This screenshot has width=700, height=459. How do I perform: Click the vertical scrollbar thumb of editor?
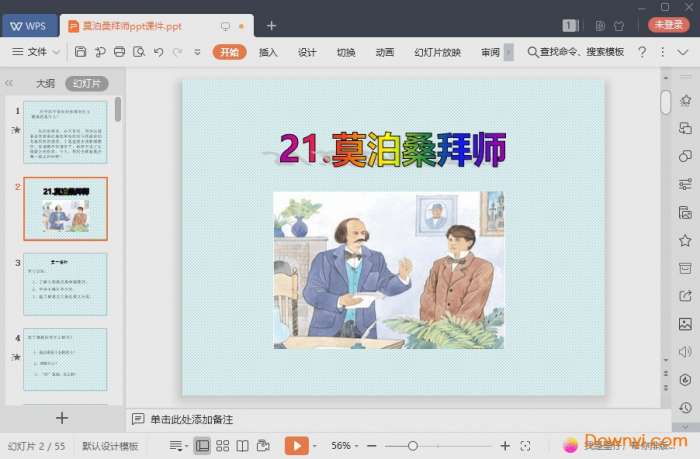666,102
